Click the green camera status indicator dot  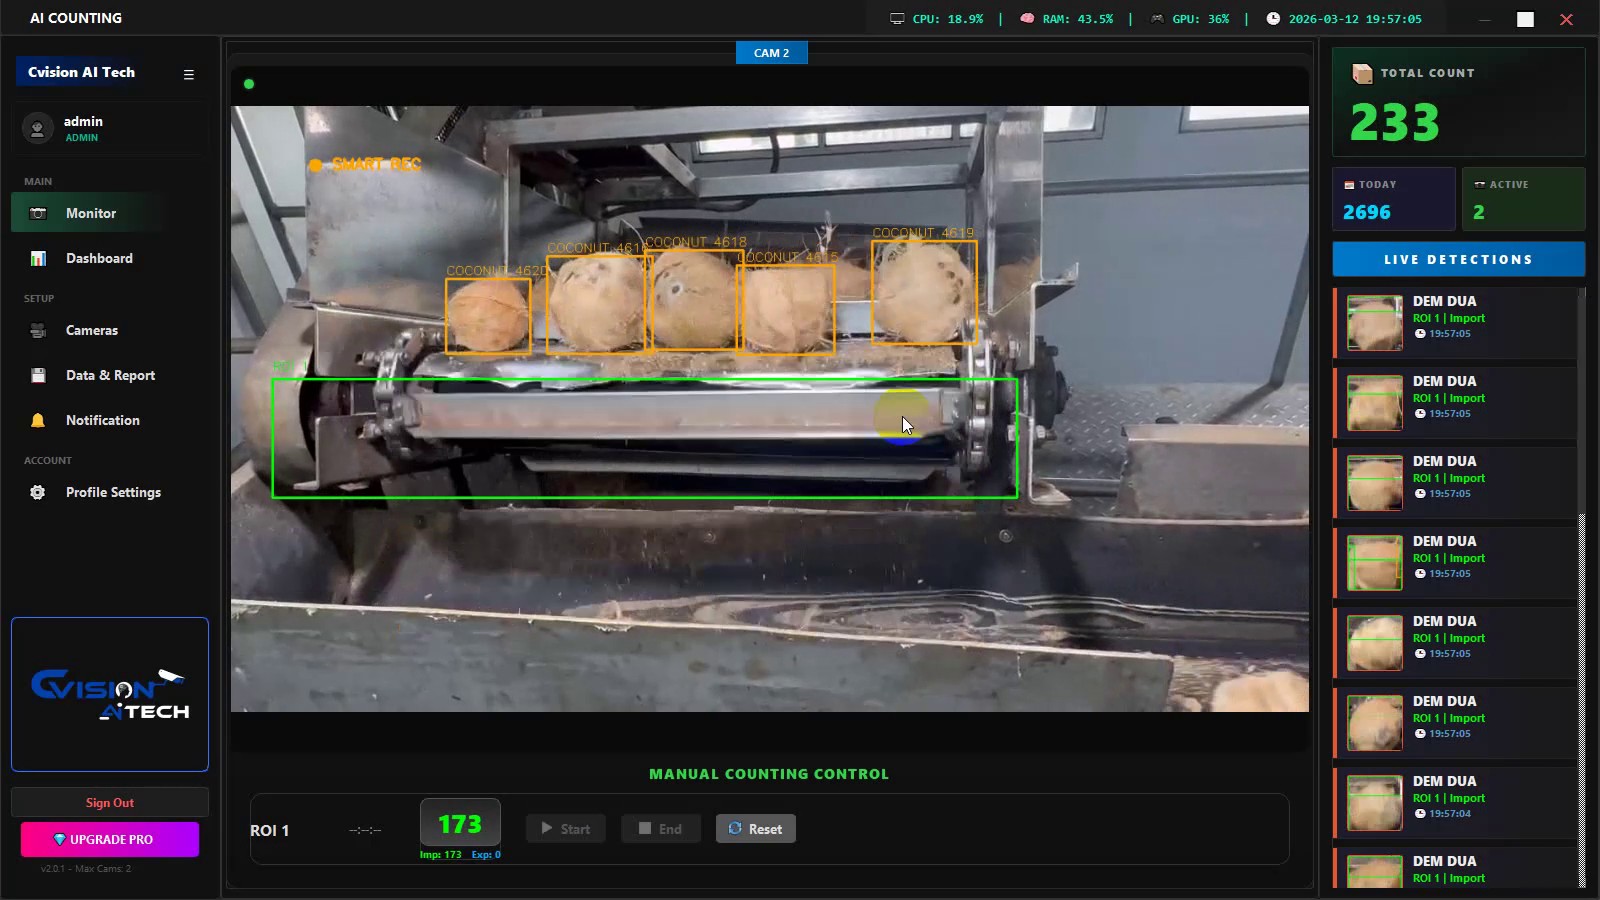(249, 84)
